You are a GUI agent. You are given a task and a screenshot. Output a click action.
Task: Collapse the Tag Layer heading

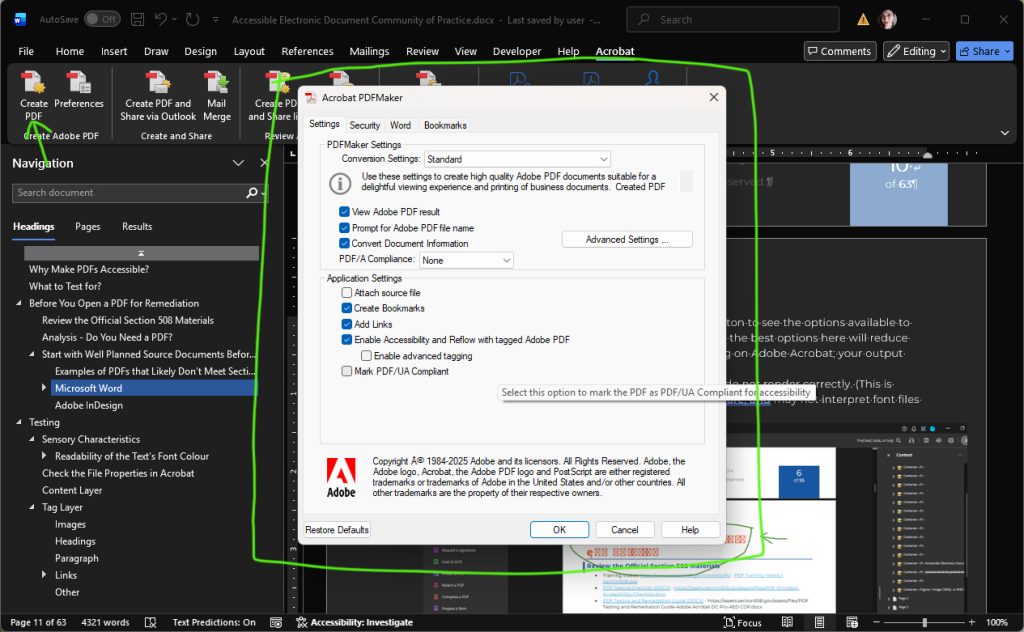click(31, 507)
